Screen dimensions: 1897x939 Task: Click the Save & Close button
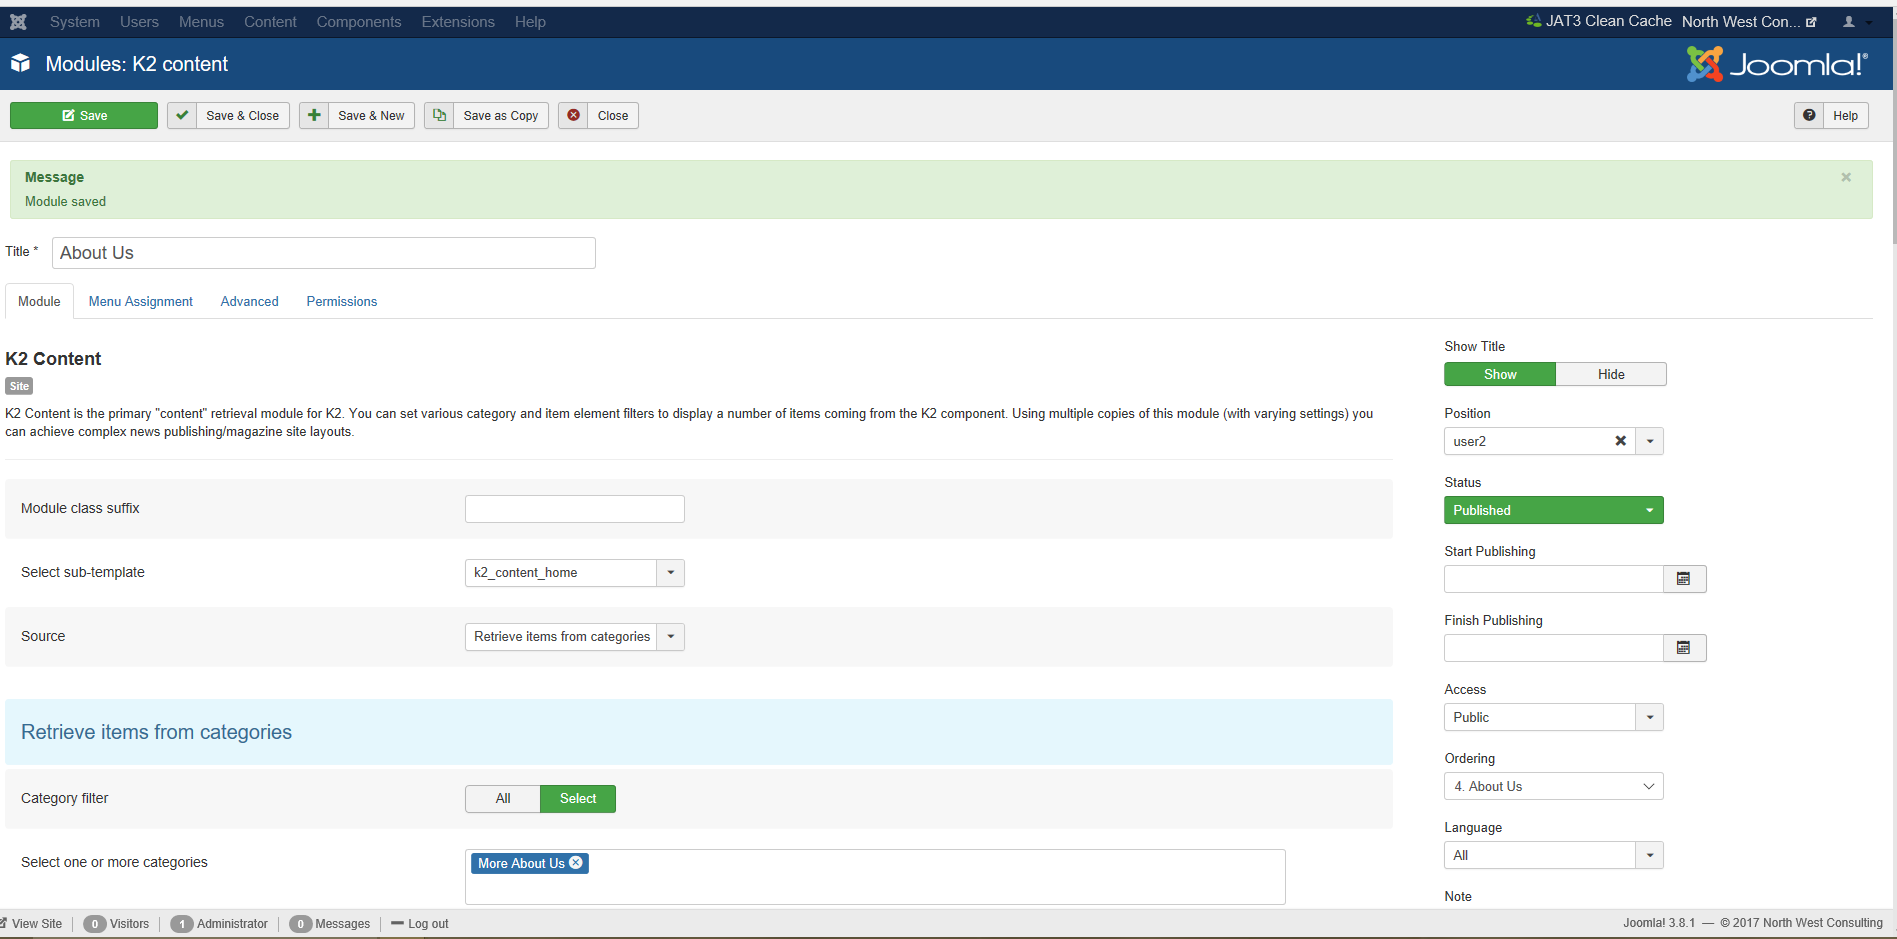click(229, 116)
